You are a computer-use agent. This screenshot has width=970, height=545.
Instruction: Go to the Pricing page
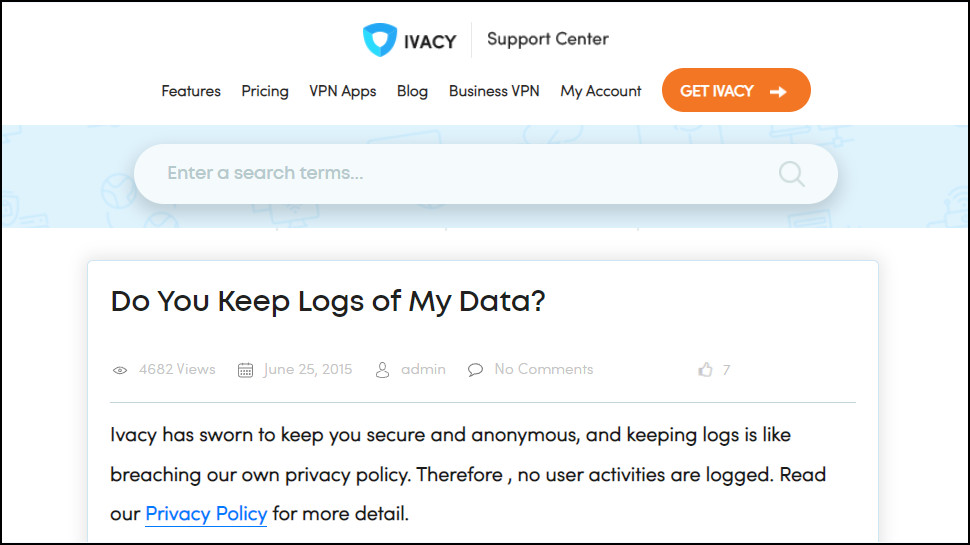[265, 91]
